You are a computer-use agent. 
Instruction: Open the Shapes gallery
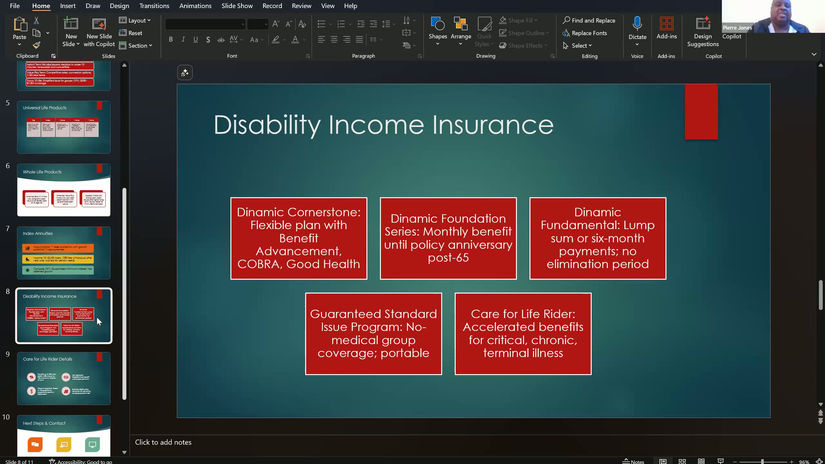pyautogui.click(x=438, y=31)
